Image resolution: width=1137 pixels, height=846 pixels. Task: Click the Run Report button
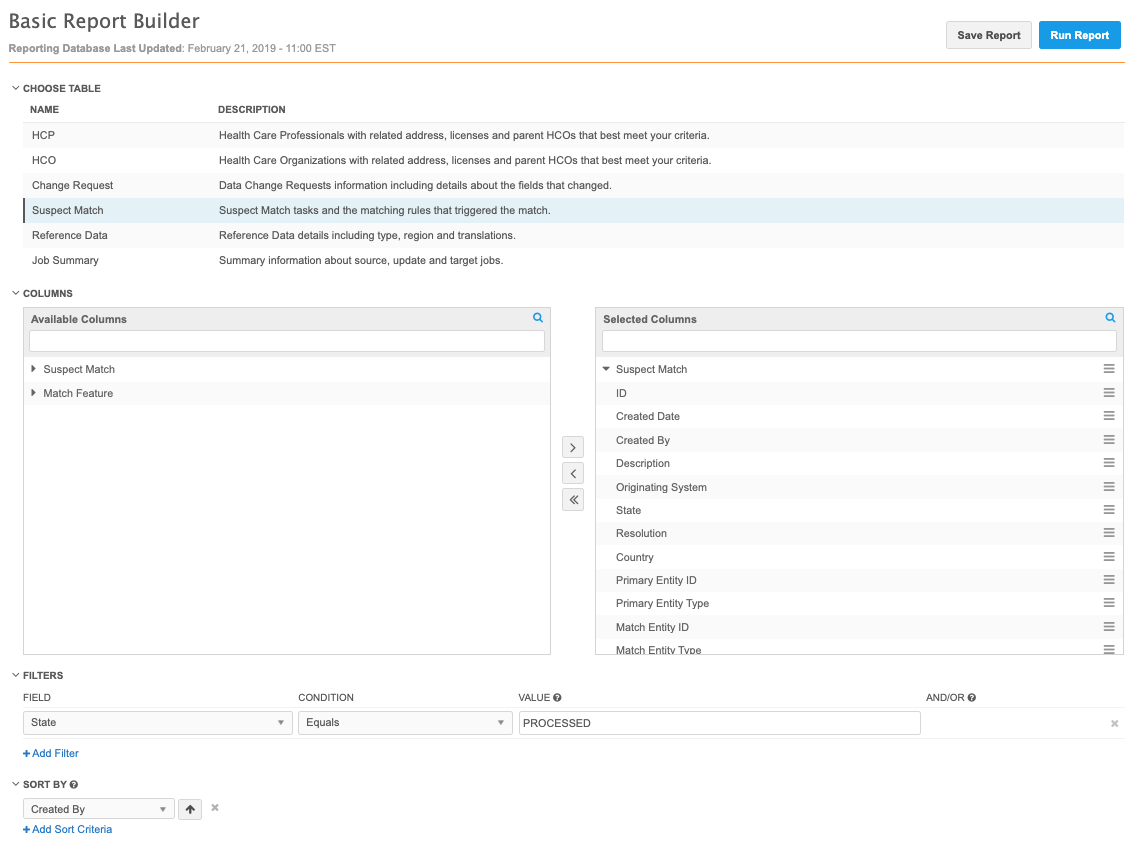pyautogui.click(x=1079, y=35)
